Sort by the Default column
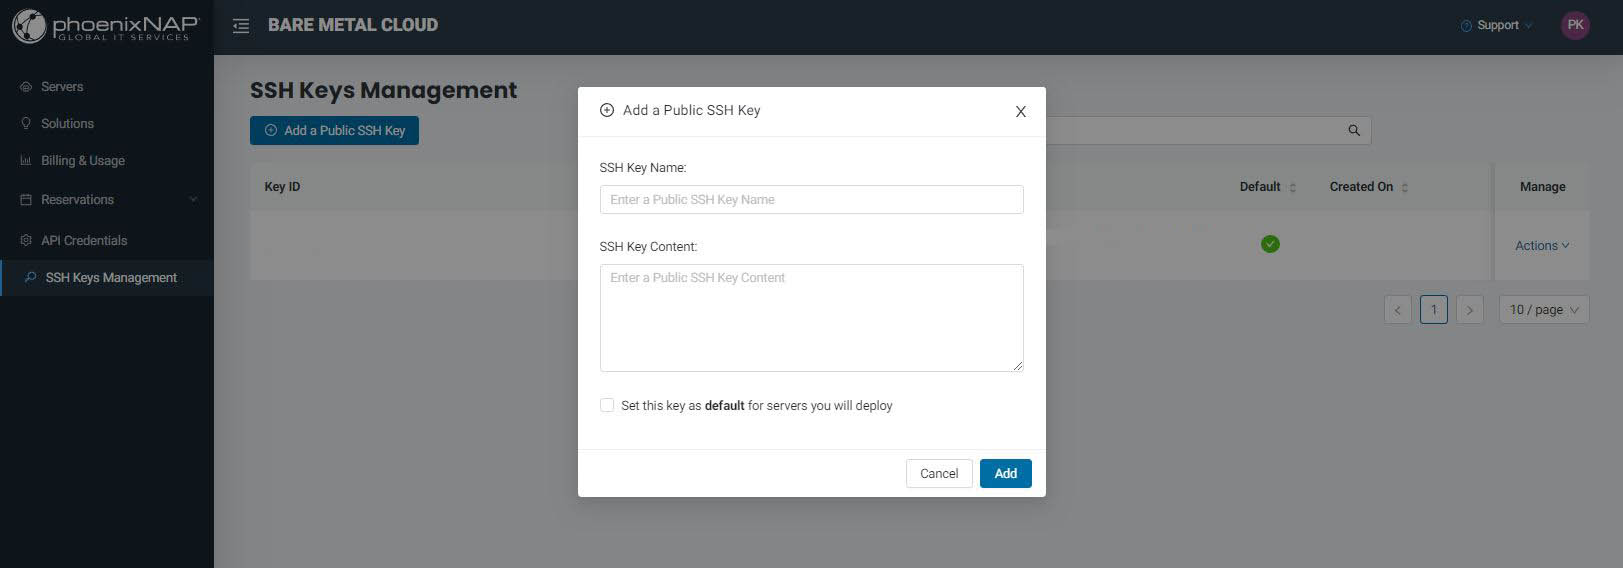Image resolution: width=1623 pixels, height=568 pixels. click(1292, 187)
